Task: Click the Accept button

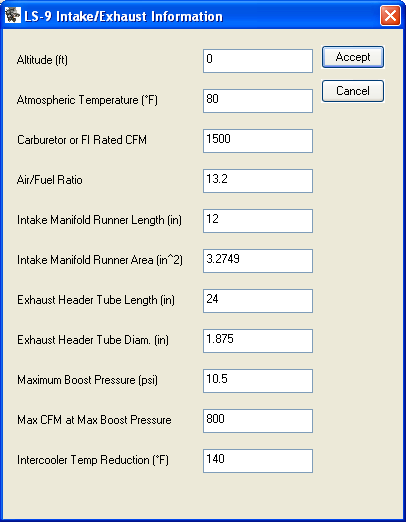Action: (353, 57)
